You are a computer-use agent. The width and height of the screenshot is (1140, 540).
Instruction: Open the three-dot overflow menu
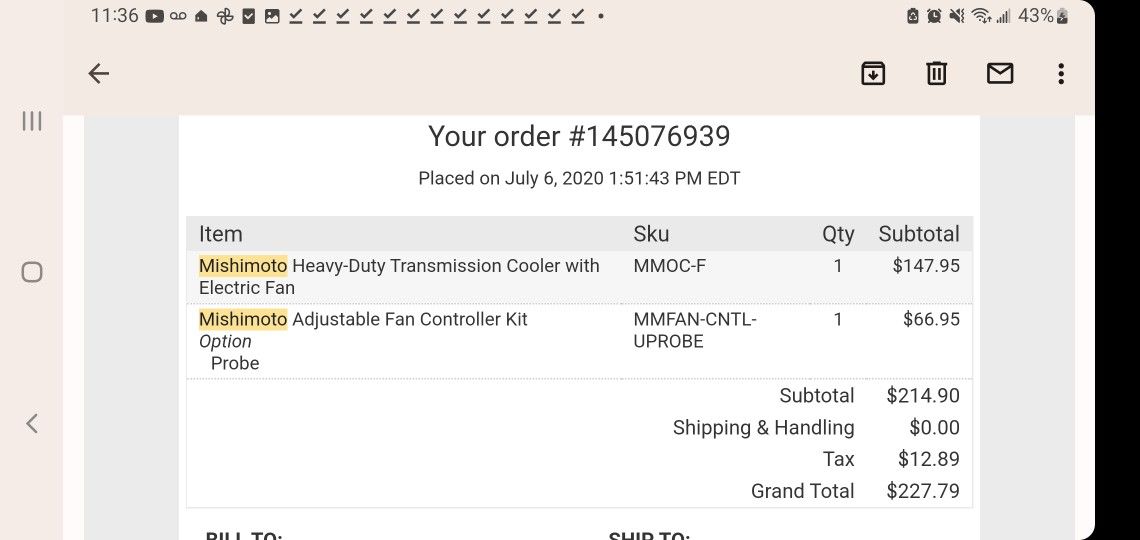1061,73
